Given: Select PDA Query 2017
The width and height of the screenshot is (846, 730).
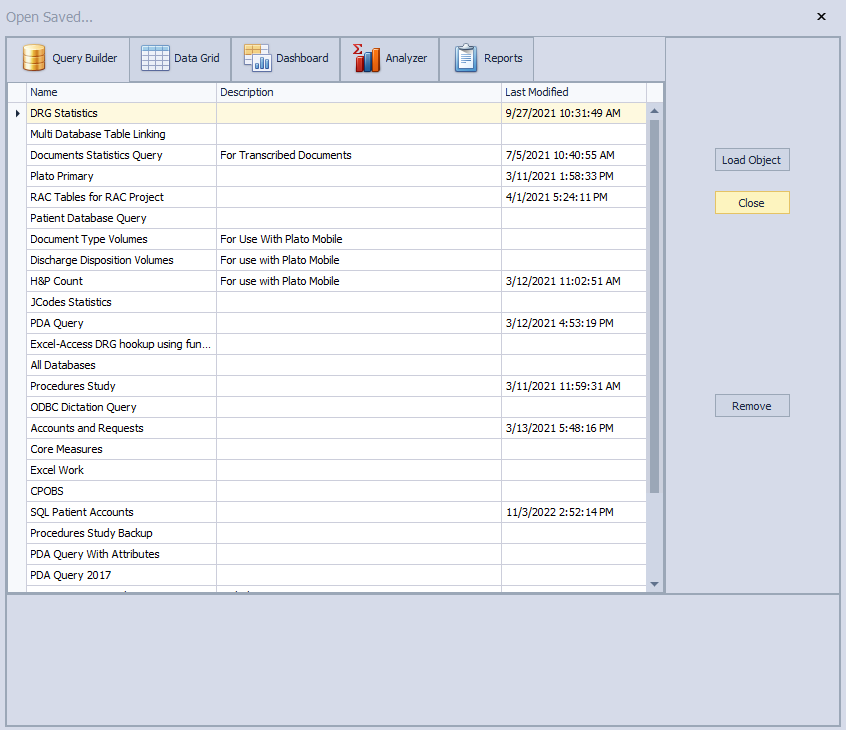Looking at the screenshot, I should click(x=336, y=576).
